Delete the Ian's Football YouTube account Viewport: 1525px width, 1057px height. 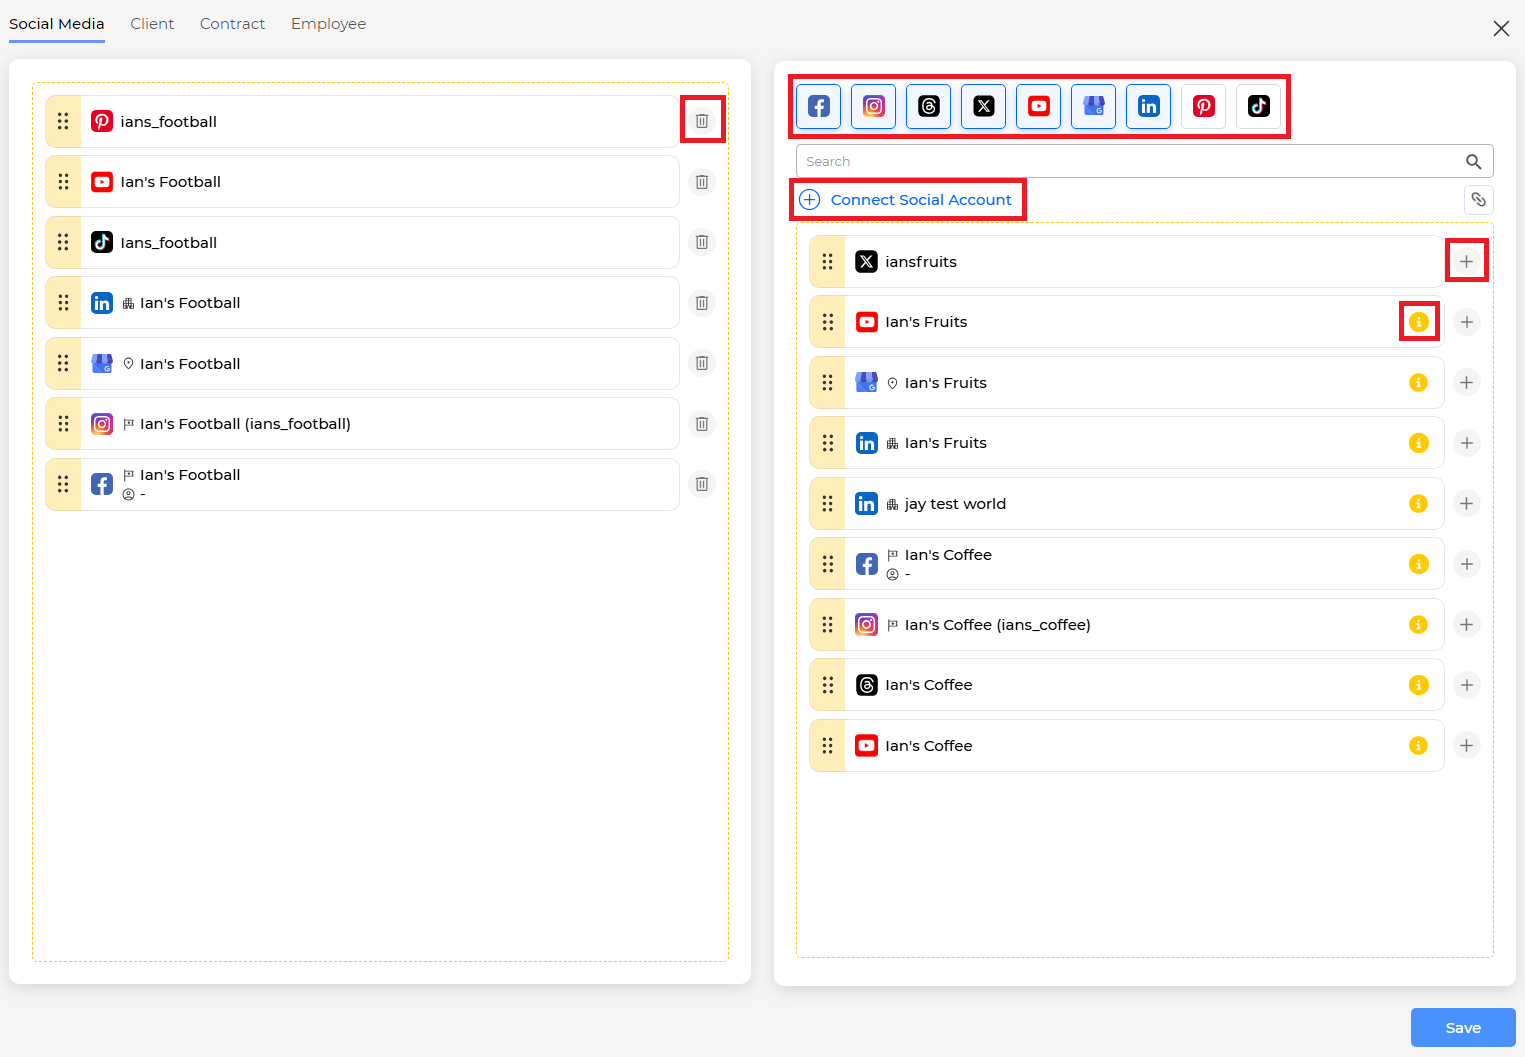click(702, 182)
